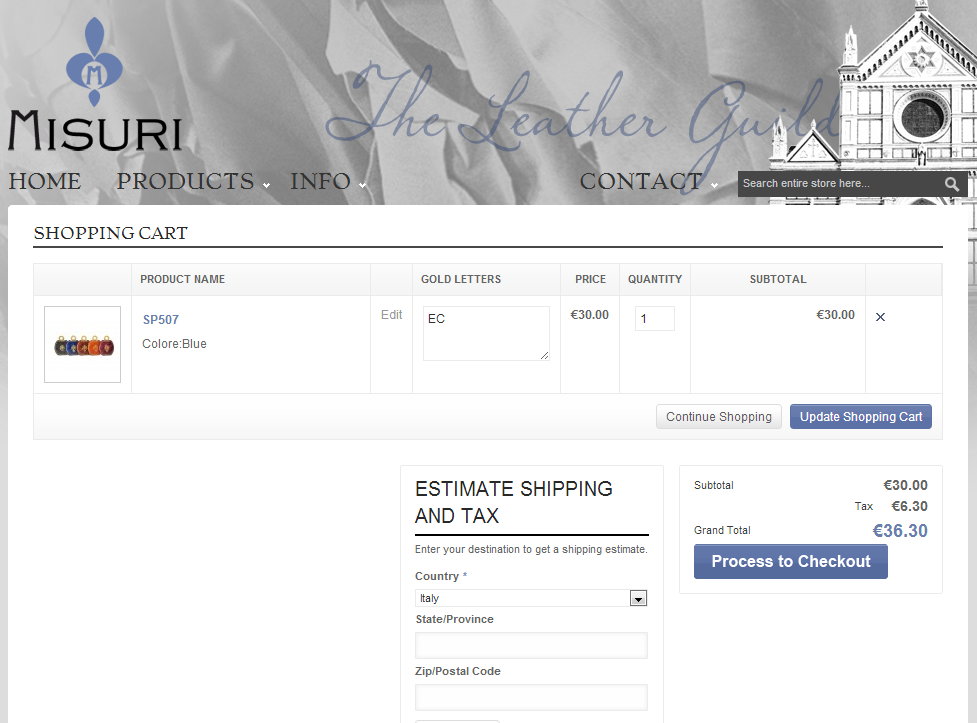
Task: Open the SP507 product link
Action: coord(161,320)
